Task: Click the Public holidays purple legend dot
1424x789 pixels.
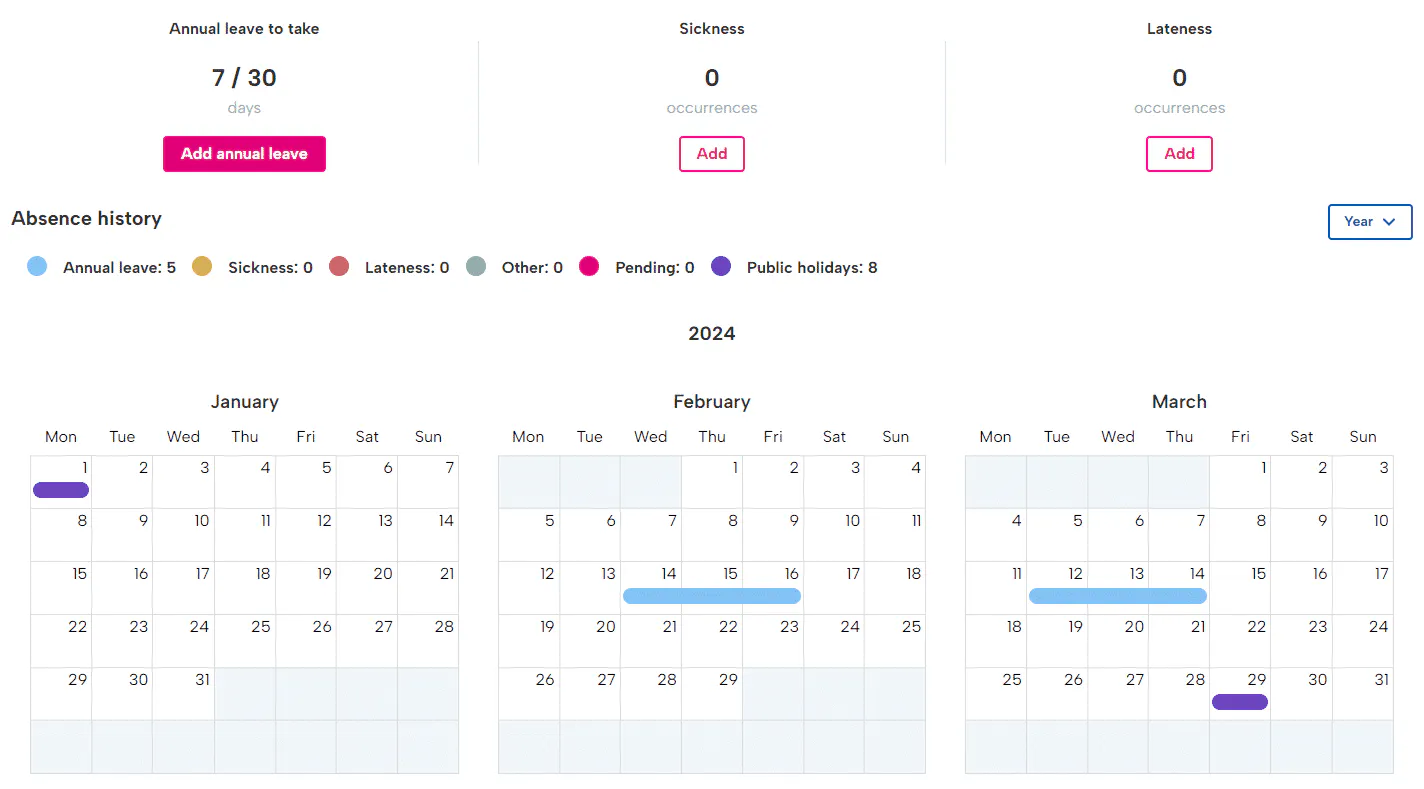Action: pos(721,267)
